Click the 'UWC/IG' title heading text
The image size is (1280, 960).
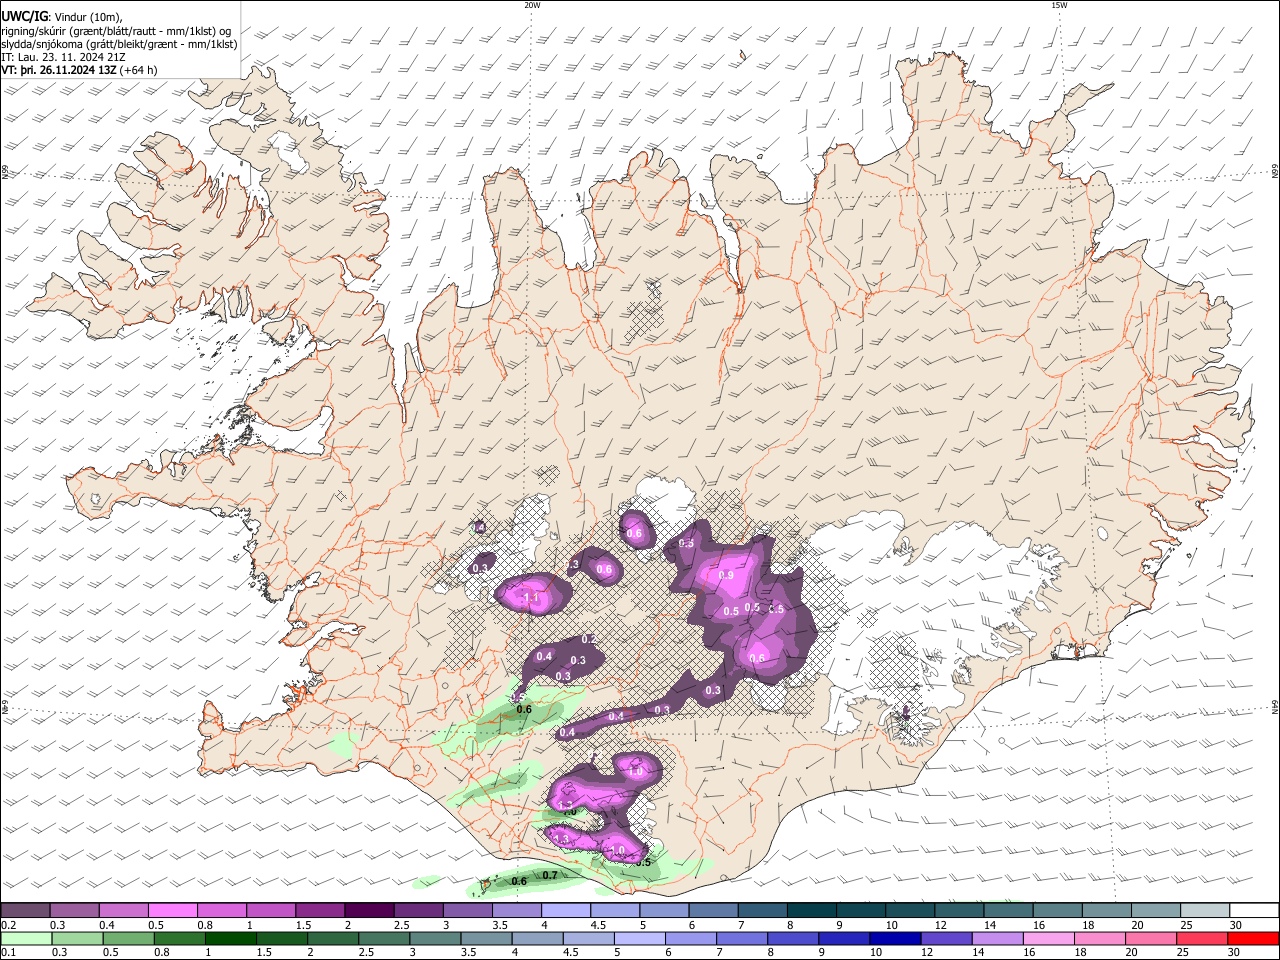pyautogui.click(x=24, y=17)
